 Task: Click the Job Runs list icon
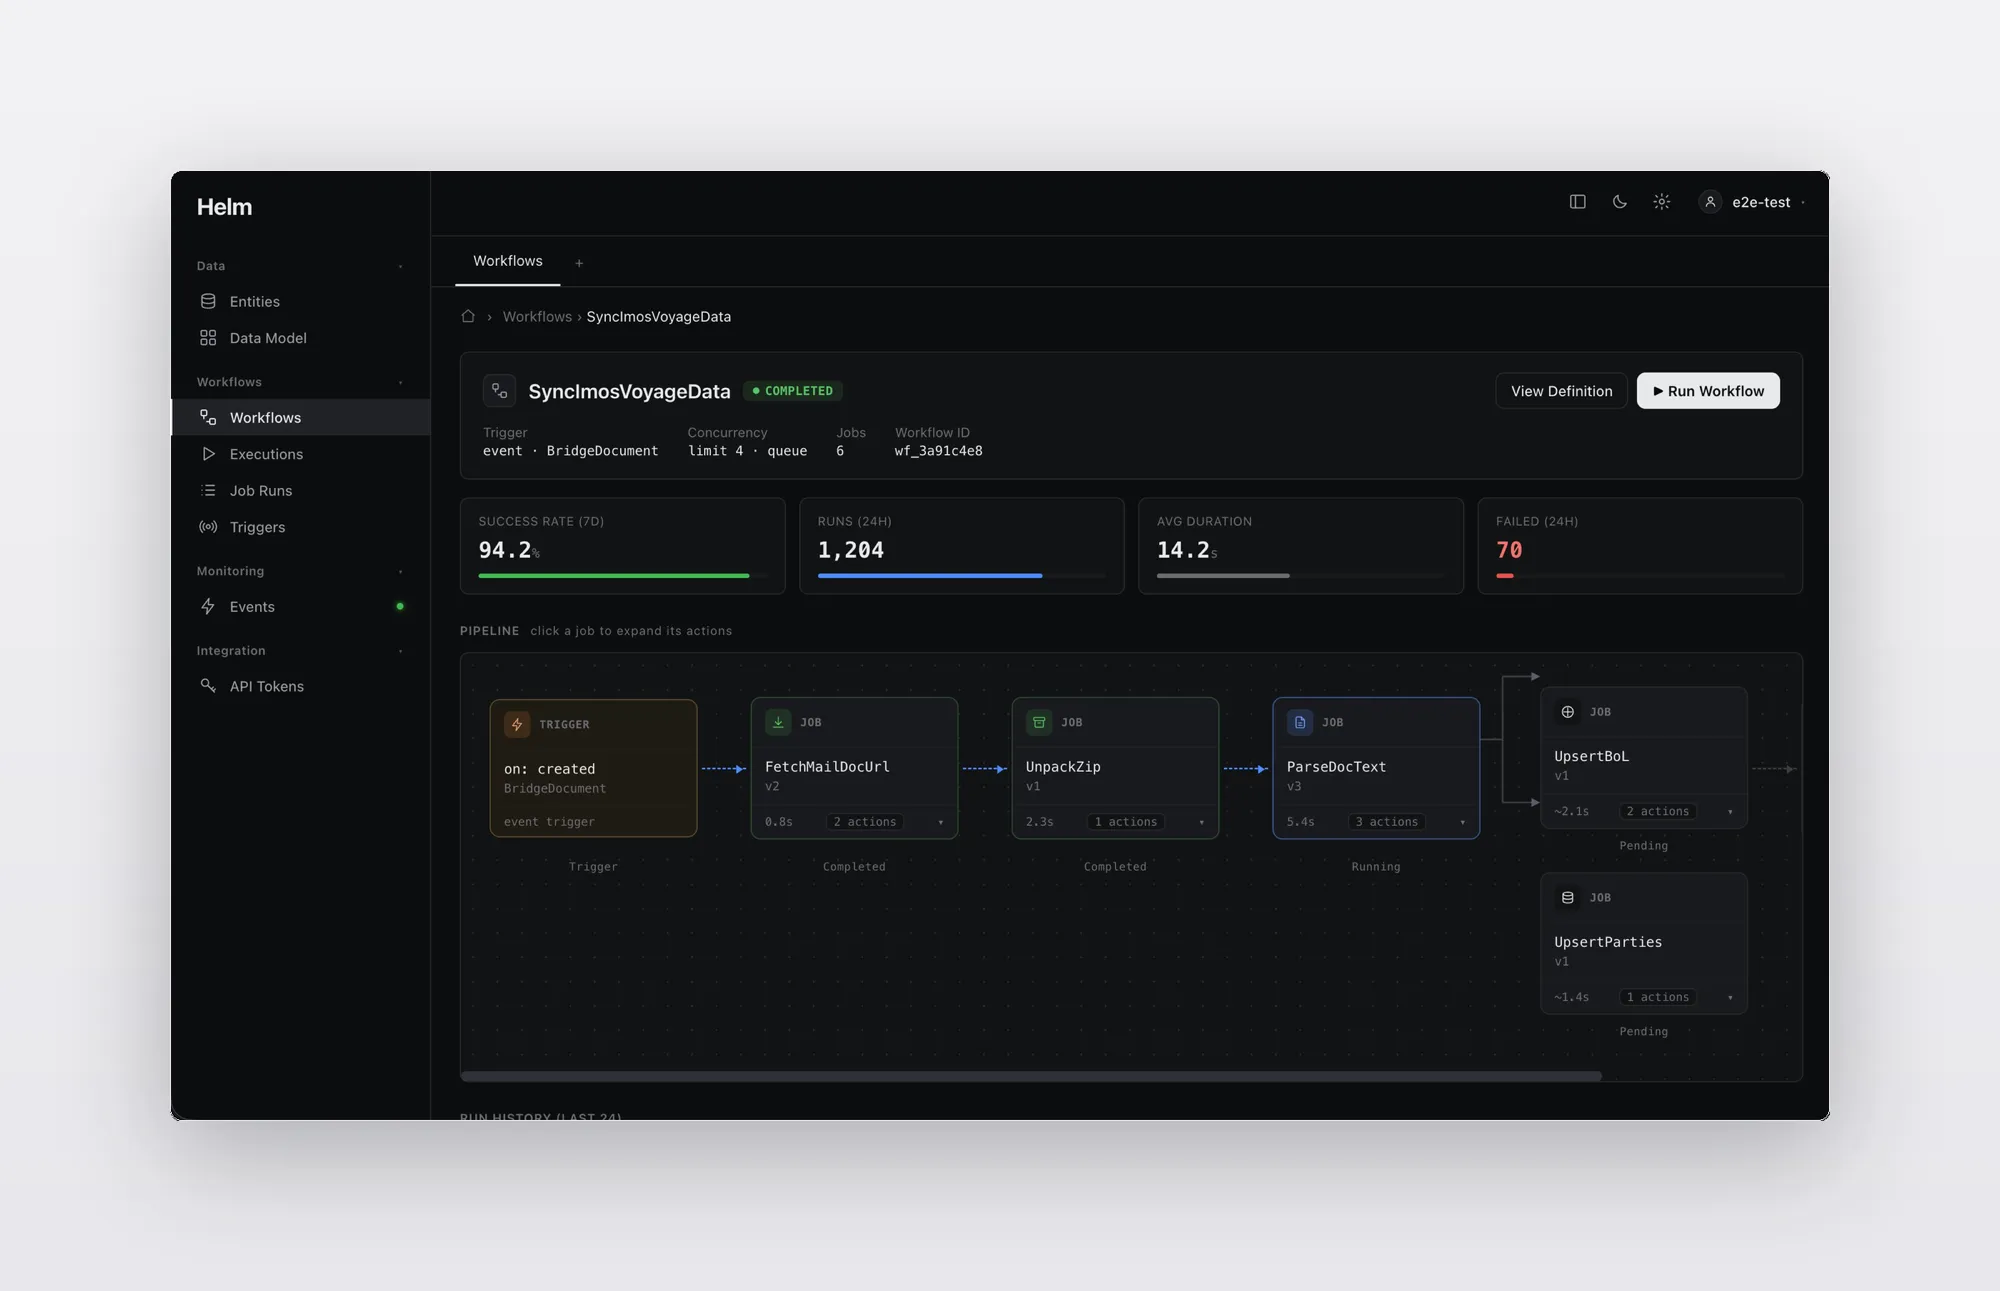(x=208, y=490)
